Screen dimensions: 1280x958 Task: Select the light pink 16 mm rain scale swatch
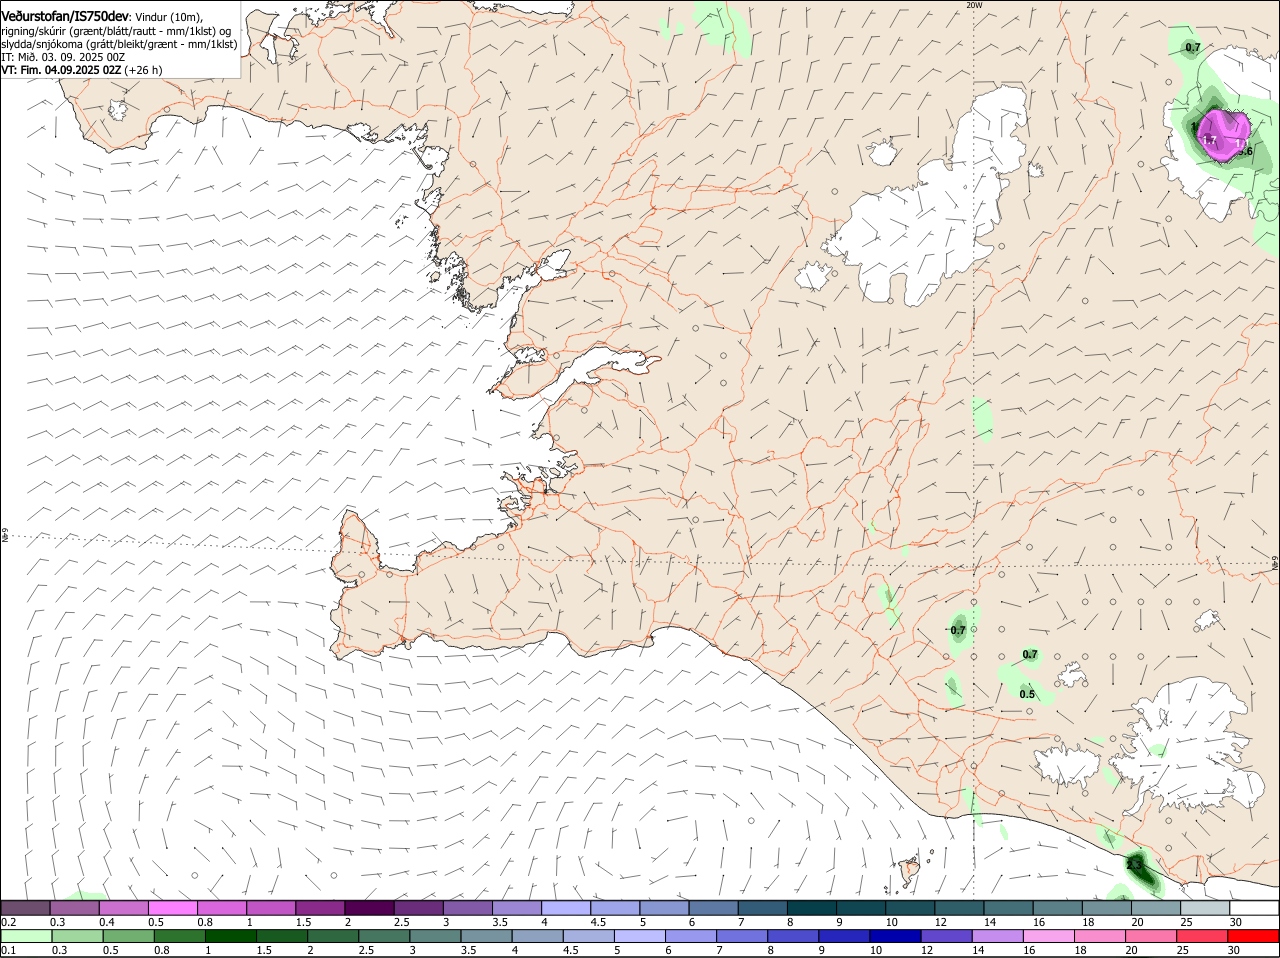pos(1048,936)
